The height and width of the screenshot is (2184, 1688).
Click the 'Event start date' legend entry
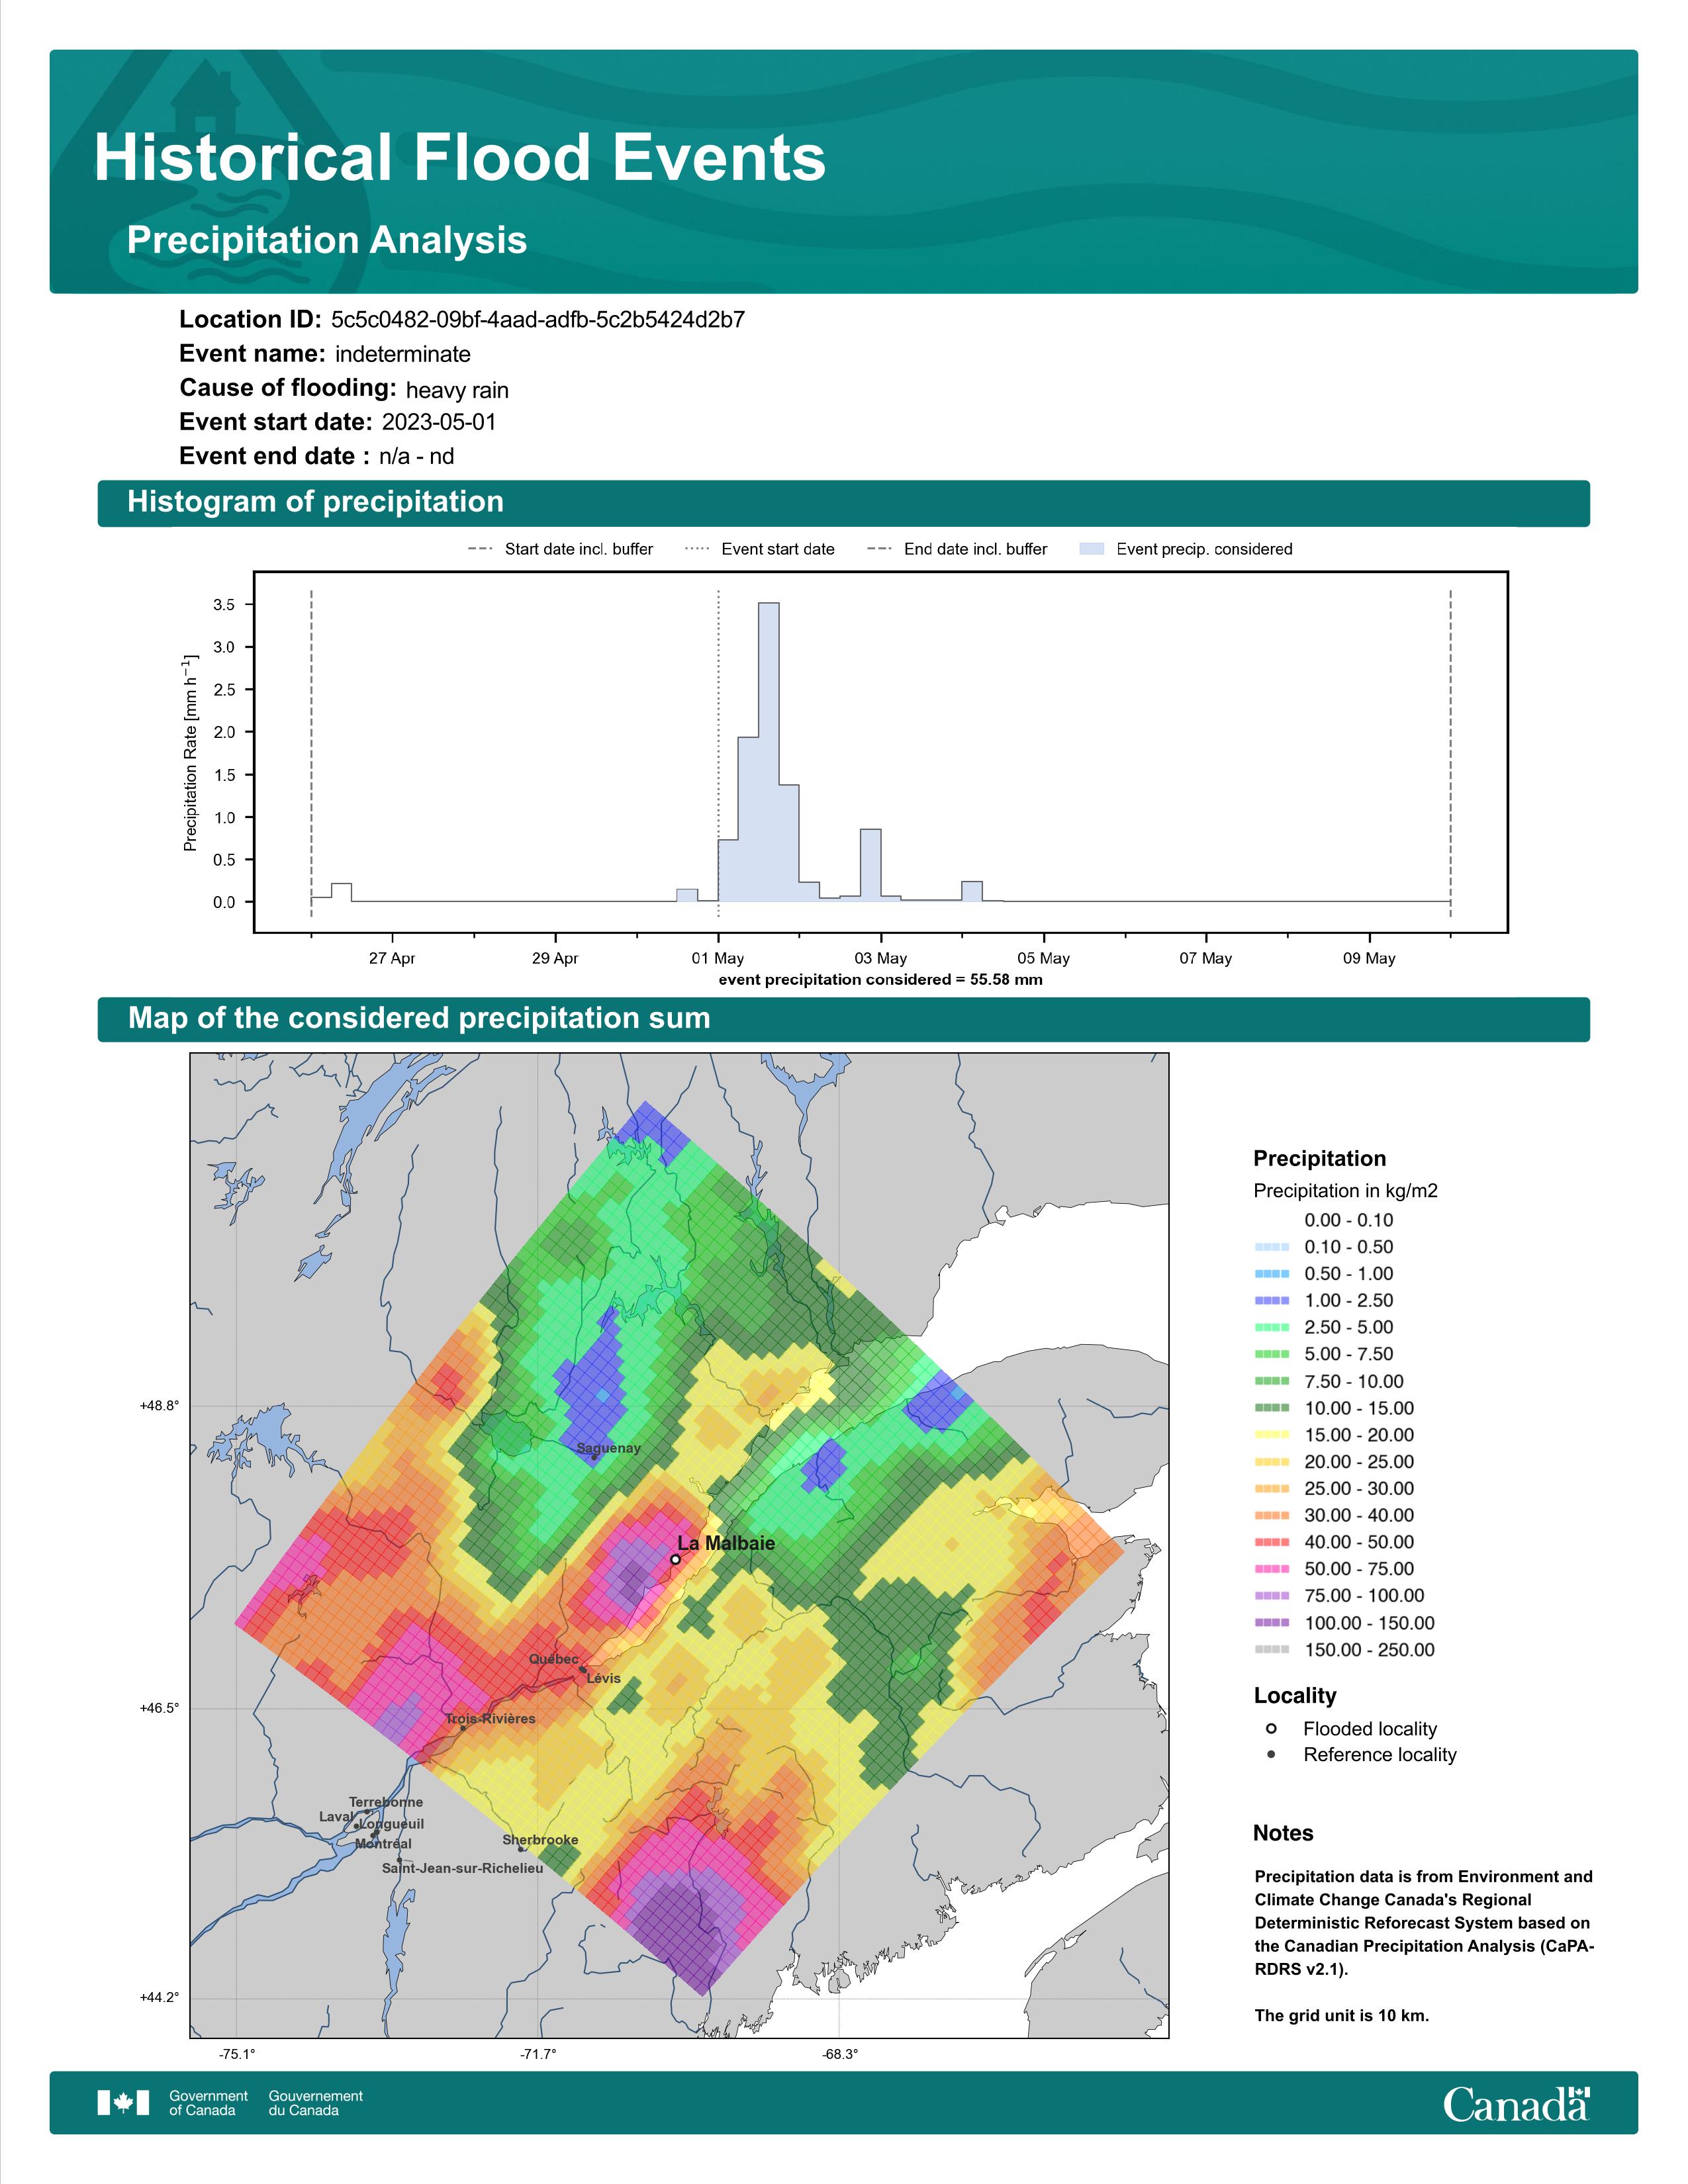tap(760, 549)
